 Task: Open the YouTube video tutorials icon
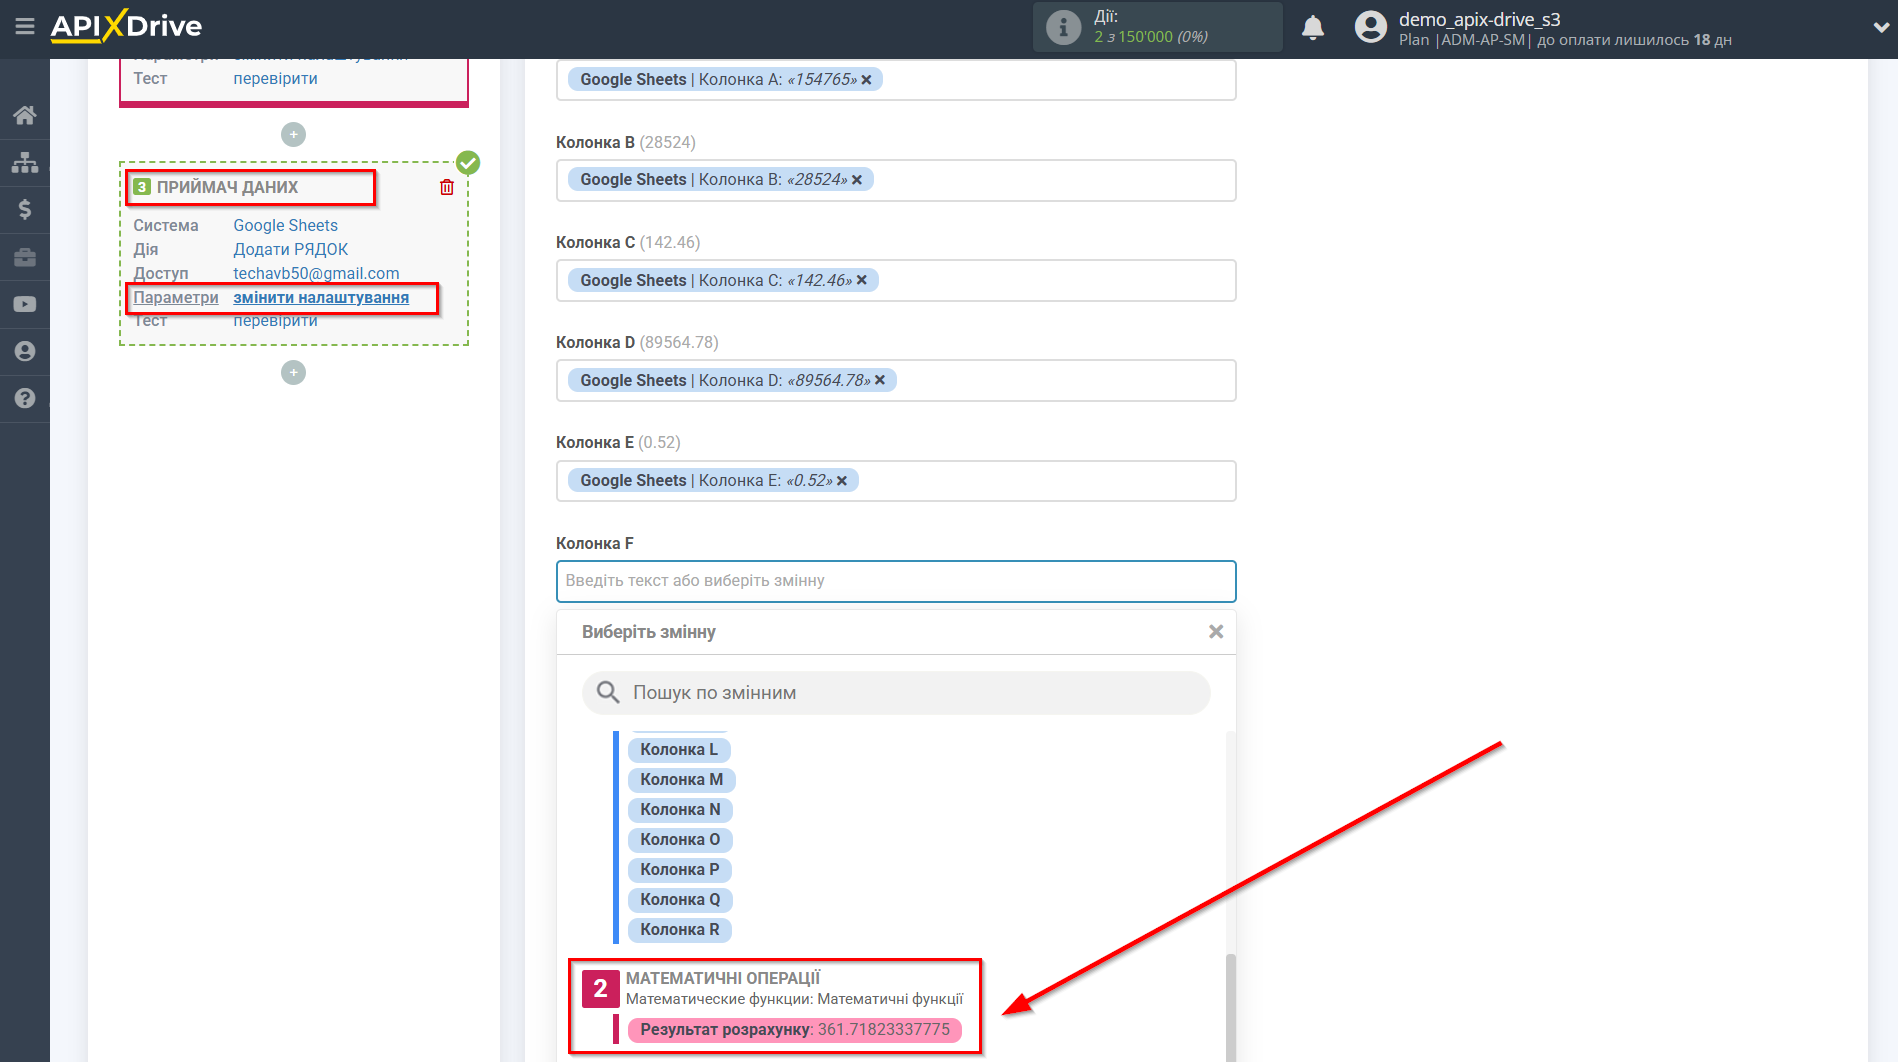[25, 304]
